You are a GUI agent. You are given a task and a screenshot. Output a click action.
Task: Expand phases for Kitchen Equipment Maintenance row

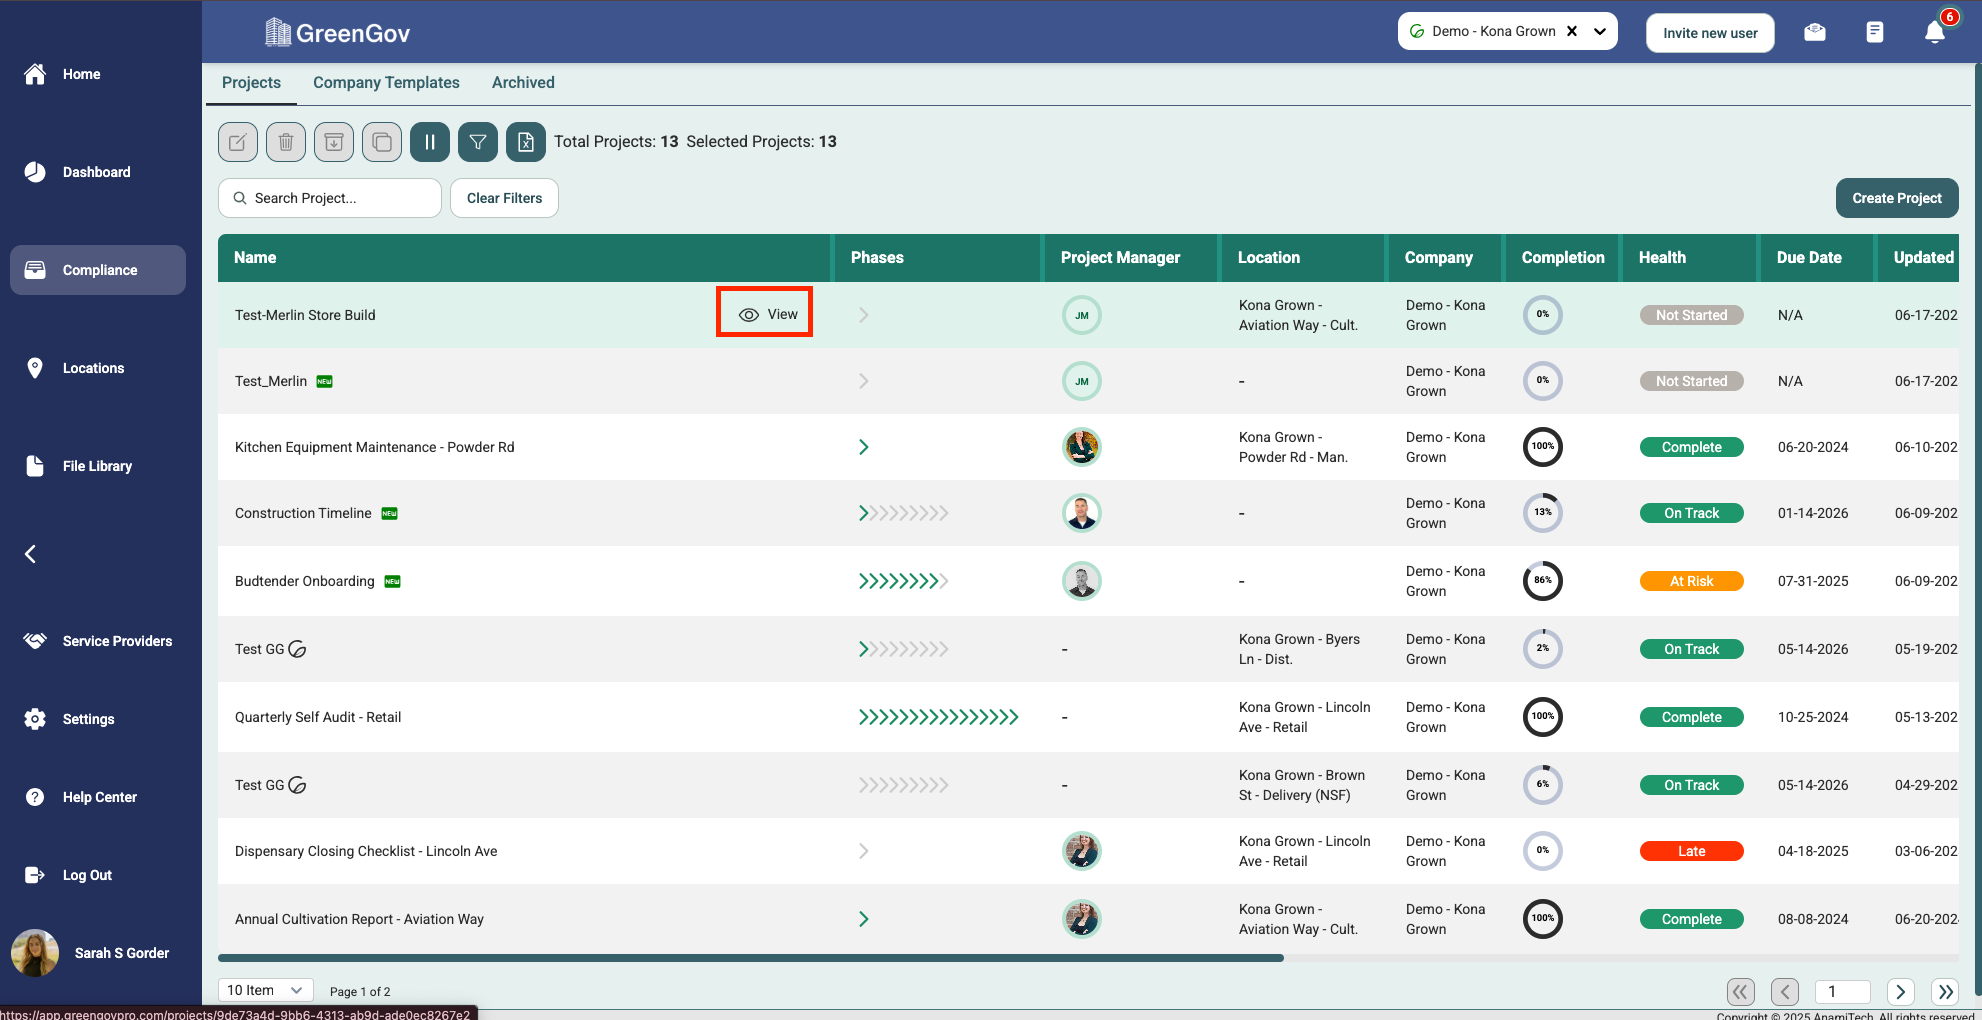pyautogui.click(x=864, y=447)
